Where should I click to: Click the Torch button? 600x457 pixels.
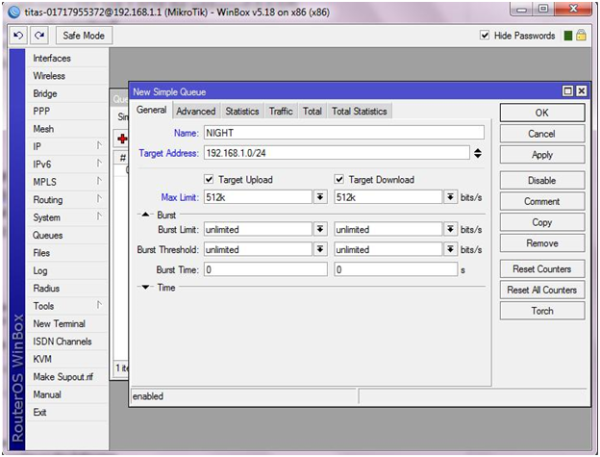point(542,311)
